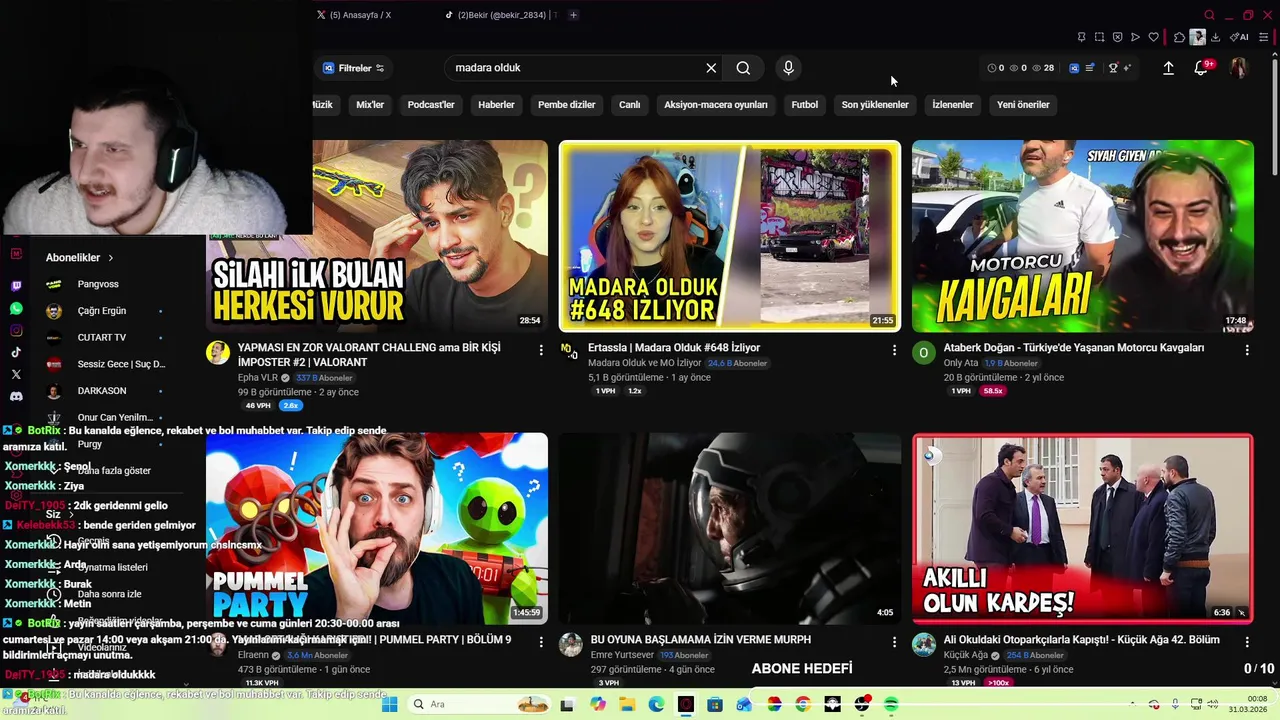Open Spotify from the taskbar
1280x720 pixels.
coord(891,704)
